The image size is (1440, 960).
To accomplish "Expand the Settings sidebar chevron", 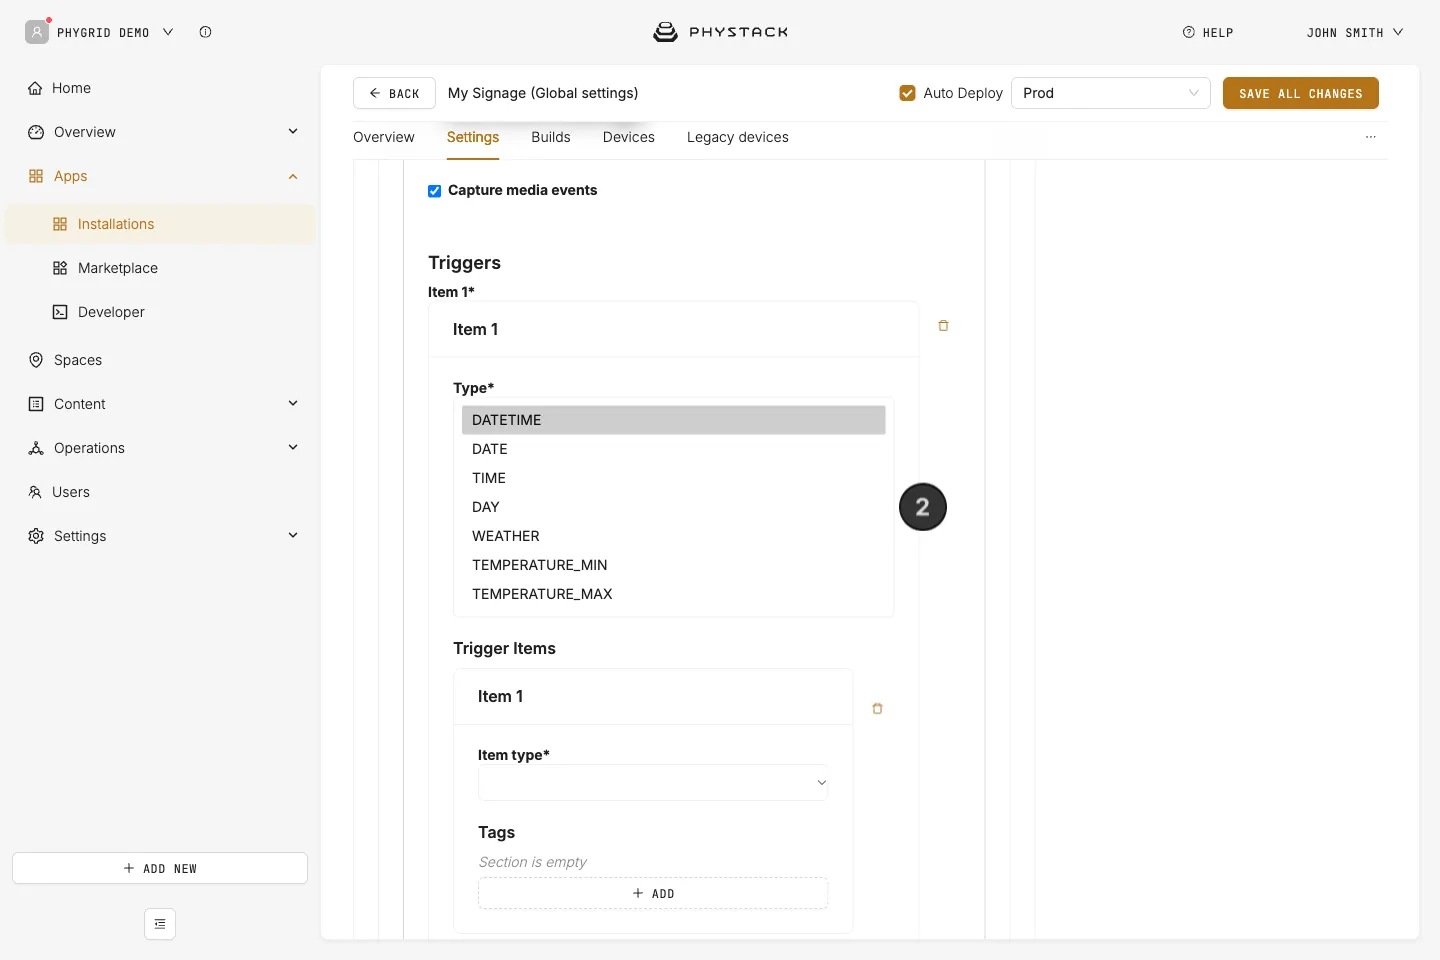I will (293, 535).
